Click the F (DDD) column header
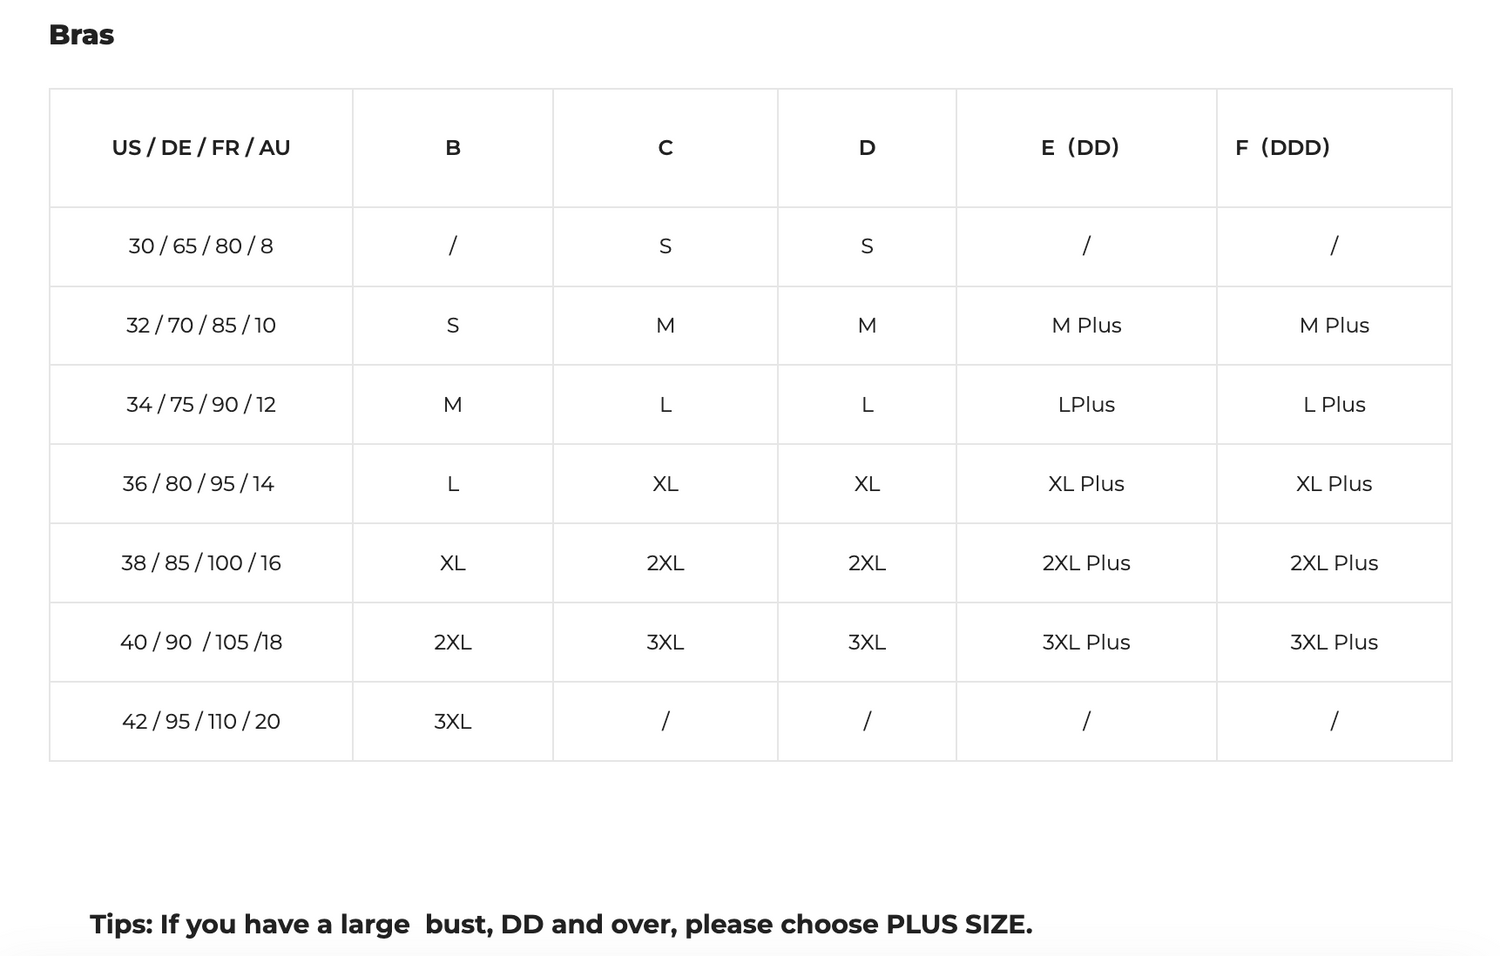 point(1283,148)
